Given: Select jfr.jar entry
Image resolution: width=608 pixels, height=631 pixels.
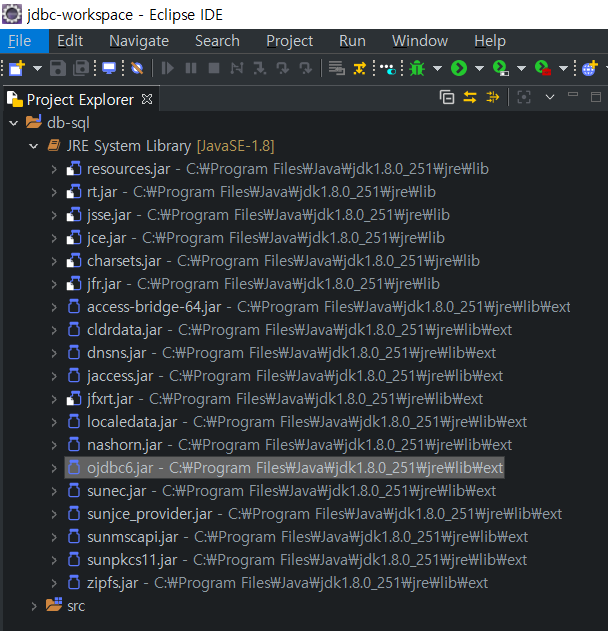Looking at the screenshot, I should 253,284.
